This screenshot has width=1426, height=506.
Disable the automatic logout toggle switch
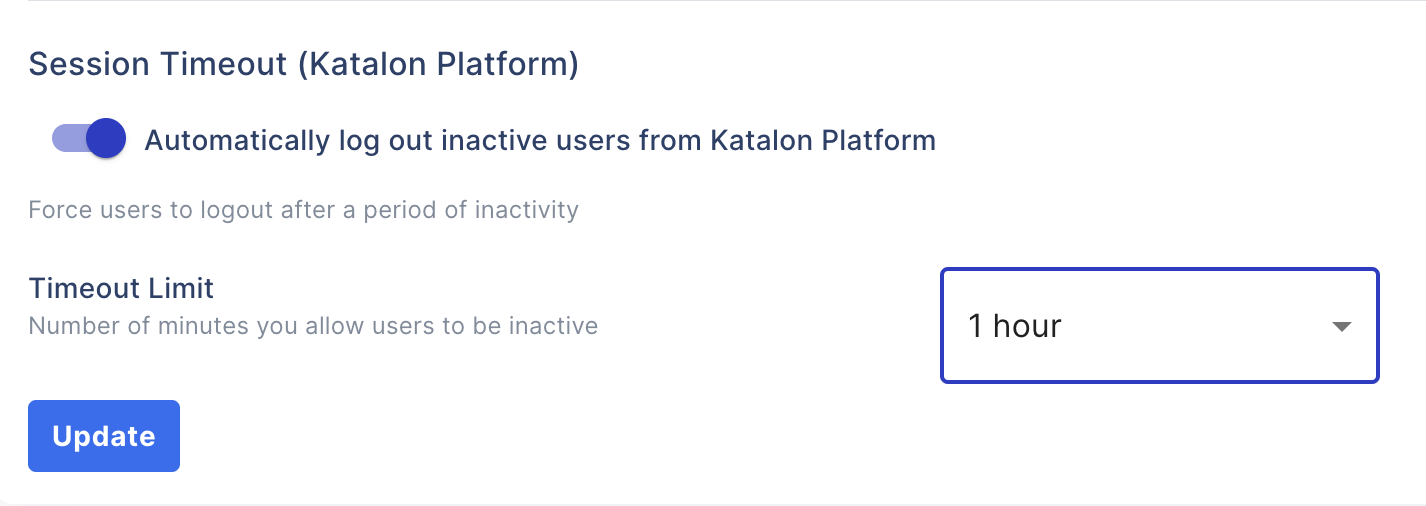(89, 139)
